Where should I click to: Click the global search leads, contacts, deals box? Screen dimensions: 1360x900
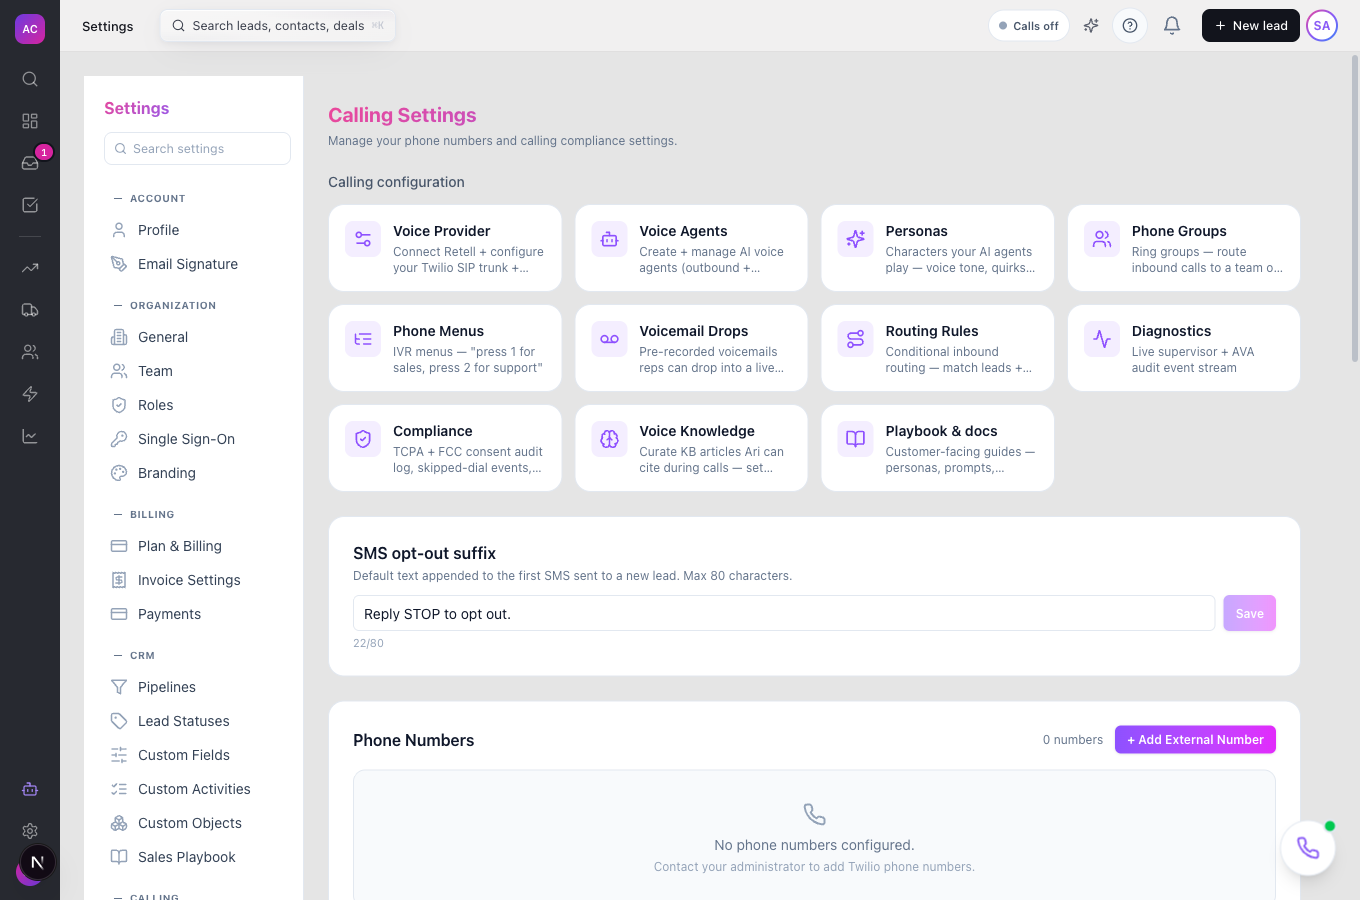[278, 26]
